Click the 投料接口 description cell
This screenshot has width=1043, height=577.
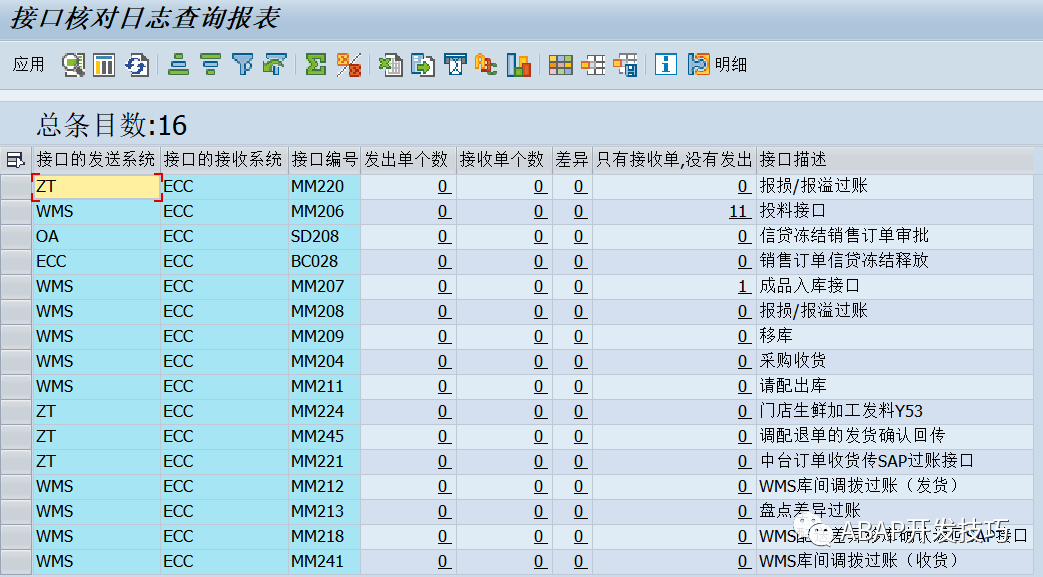pos(895,212)
